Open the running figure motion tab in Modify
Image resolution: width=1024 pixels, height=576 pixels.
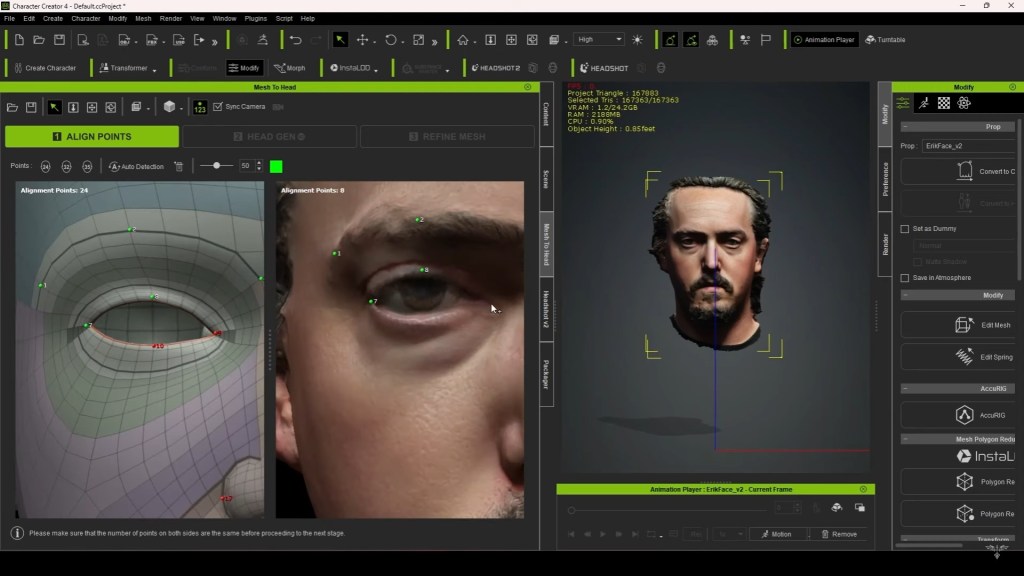coord(923,103)
